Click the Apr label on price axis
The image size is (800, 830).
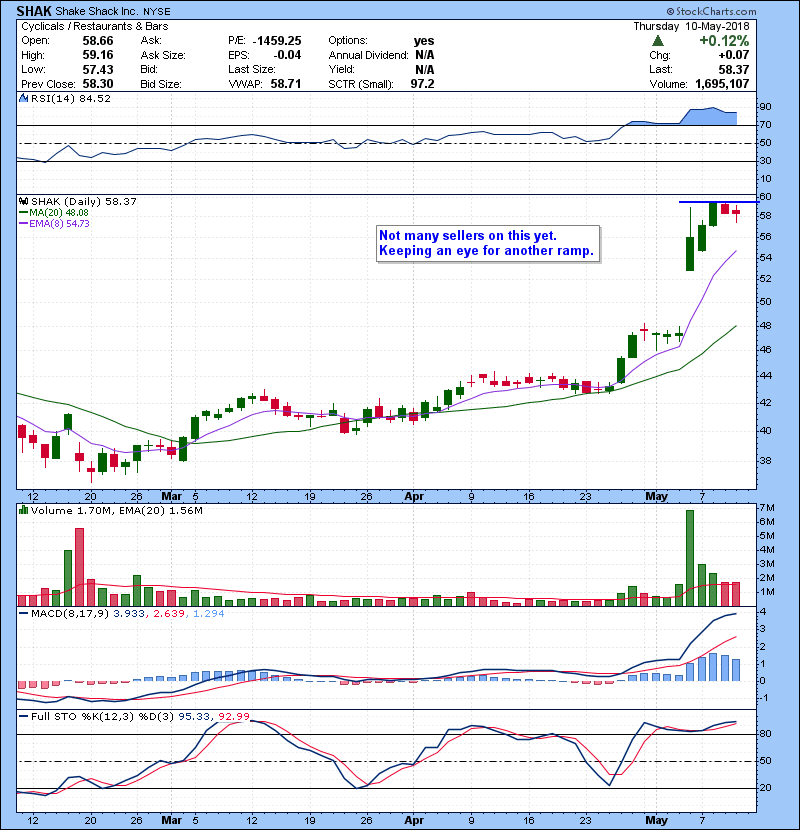tap(414, 497)
